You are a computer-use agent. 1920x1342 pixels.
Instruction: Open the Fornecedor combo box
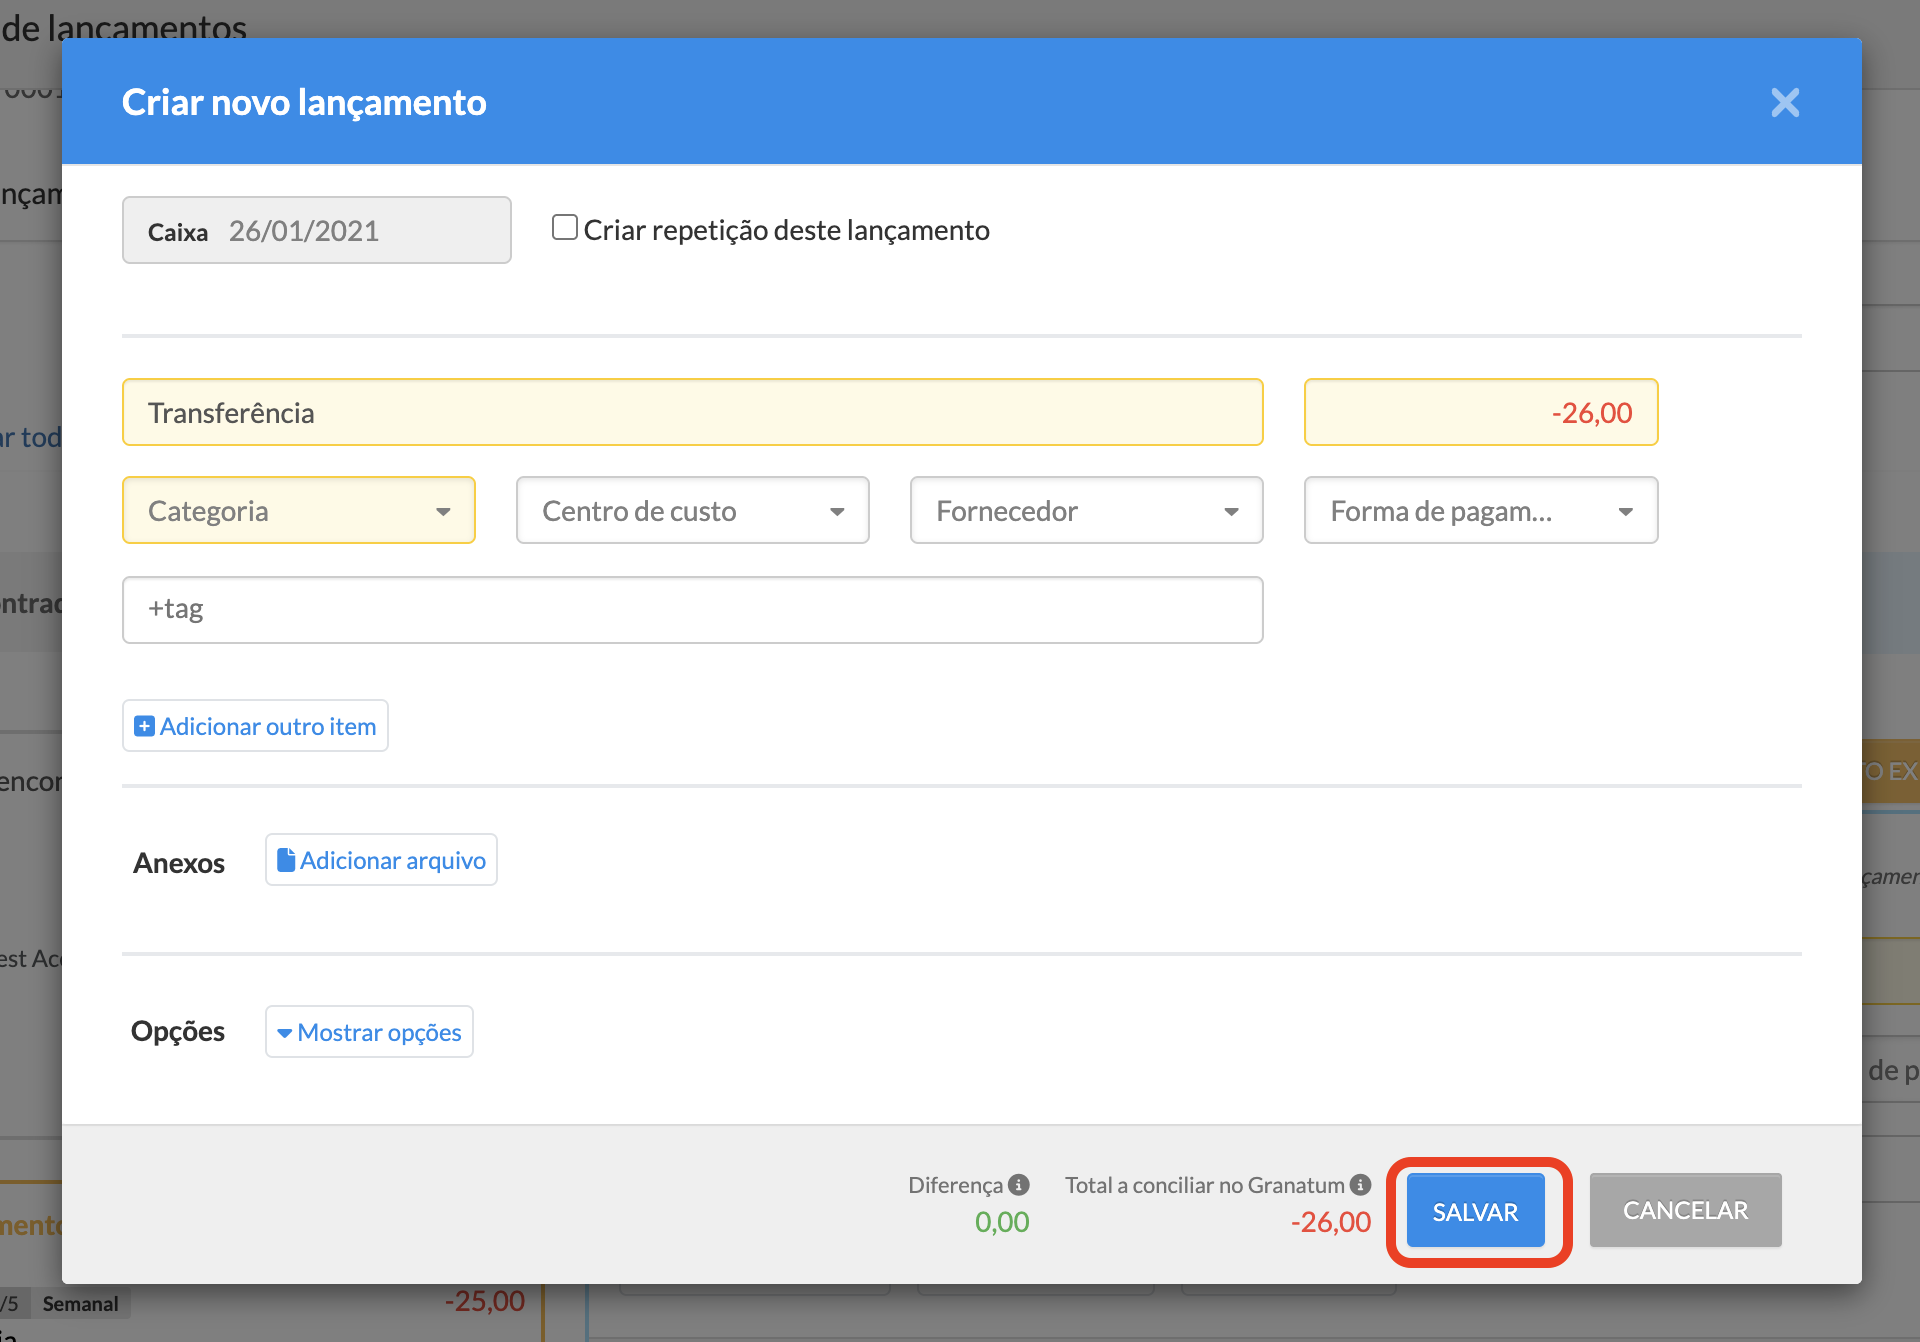(1086, 511)
